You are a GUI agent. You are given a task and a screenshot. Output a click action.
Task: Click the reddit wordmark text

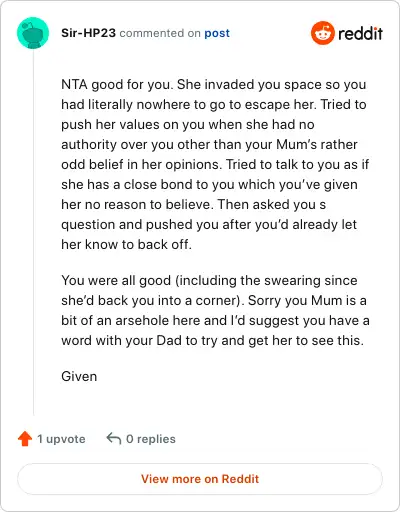(360, 33)
